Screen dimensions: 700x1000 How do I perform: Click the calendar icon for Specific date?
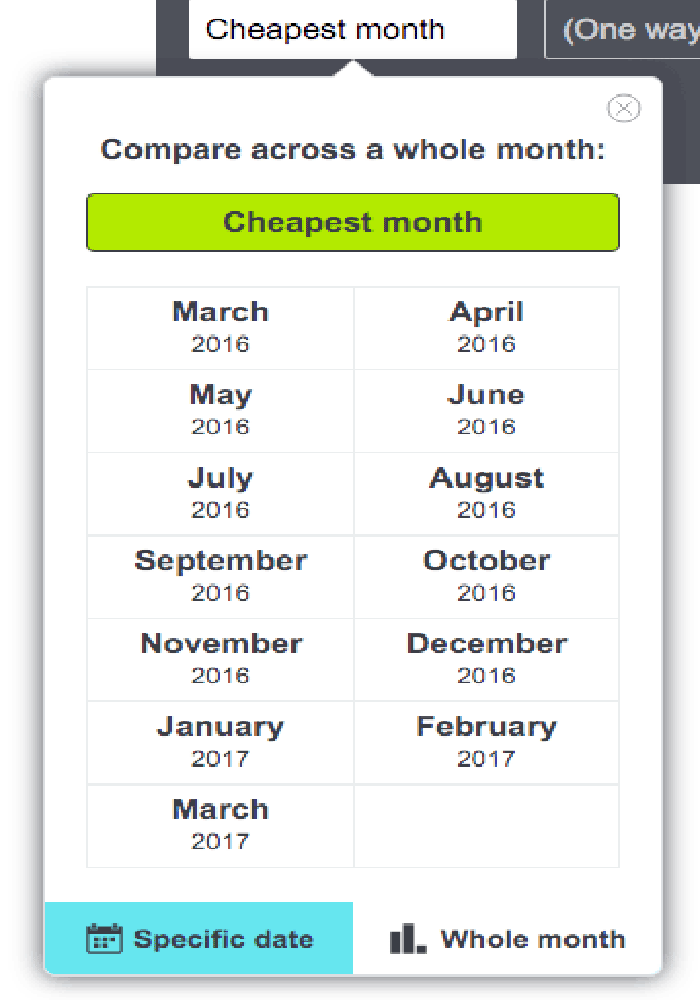pyautogui.click(x=104, y=938)
